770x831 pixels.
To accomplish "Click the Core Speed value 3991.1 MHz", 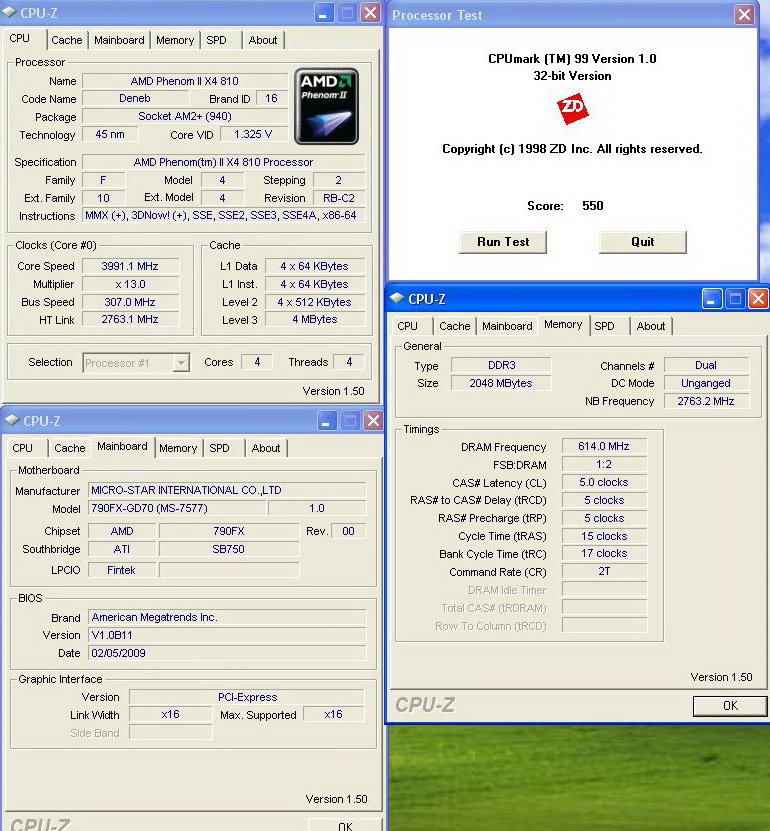I will 130,266.
